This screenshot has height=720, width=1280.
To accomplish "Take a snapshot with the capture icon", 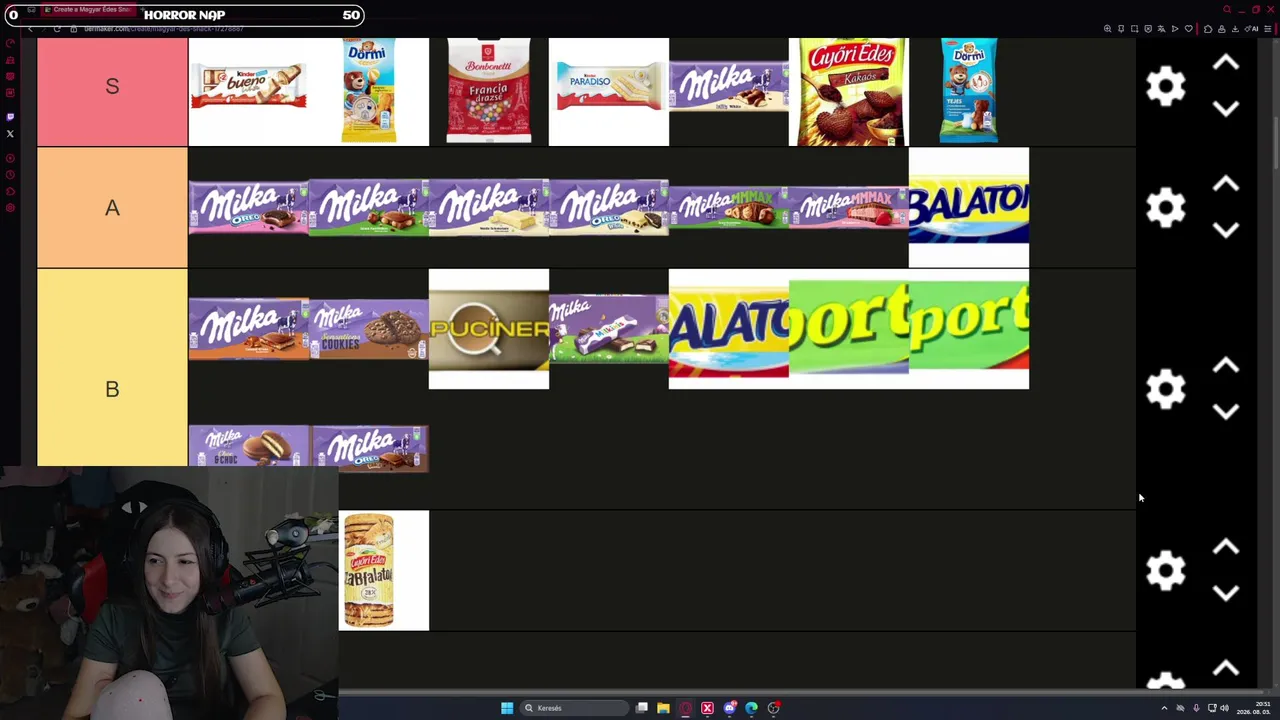I will 1134,28.
